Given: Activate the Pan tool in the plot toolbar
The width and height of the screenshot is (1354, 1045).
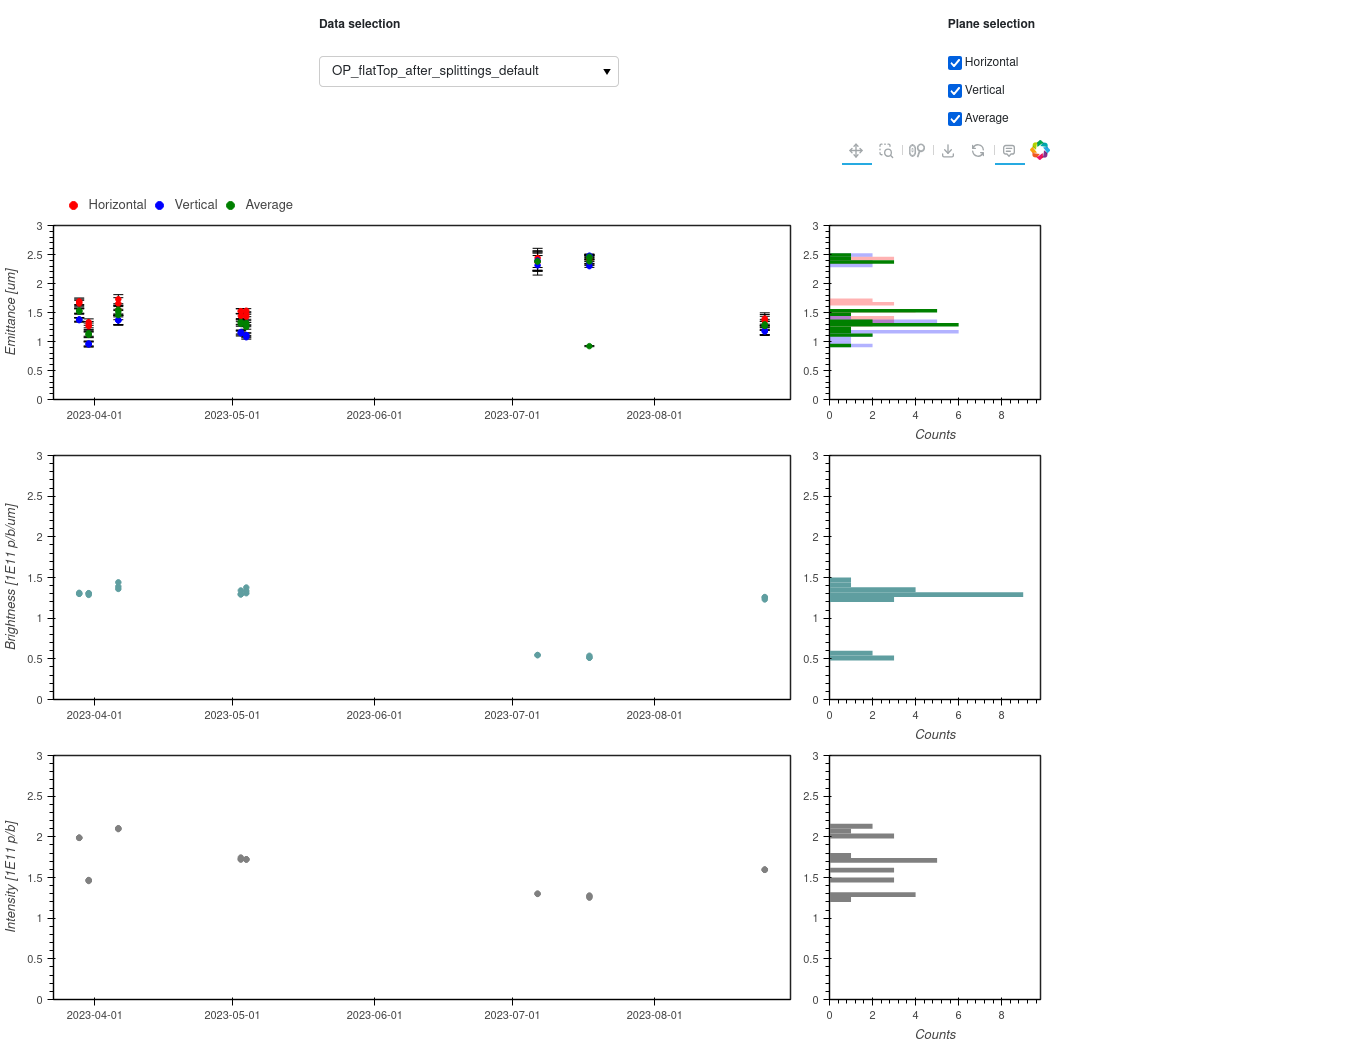Looking at the screenshot, I should (x=856, y=151).
